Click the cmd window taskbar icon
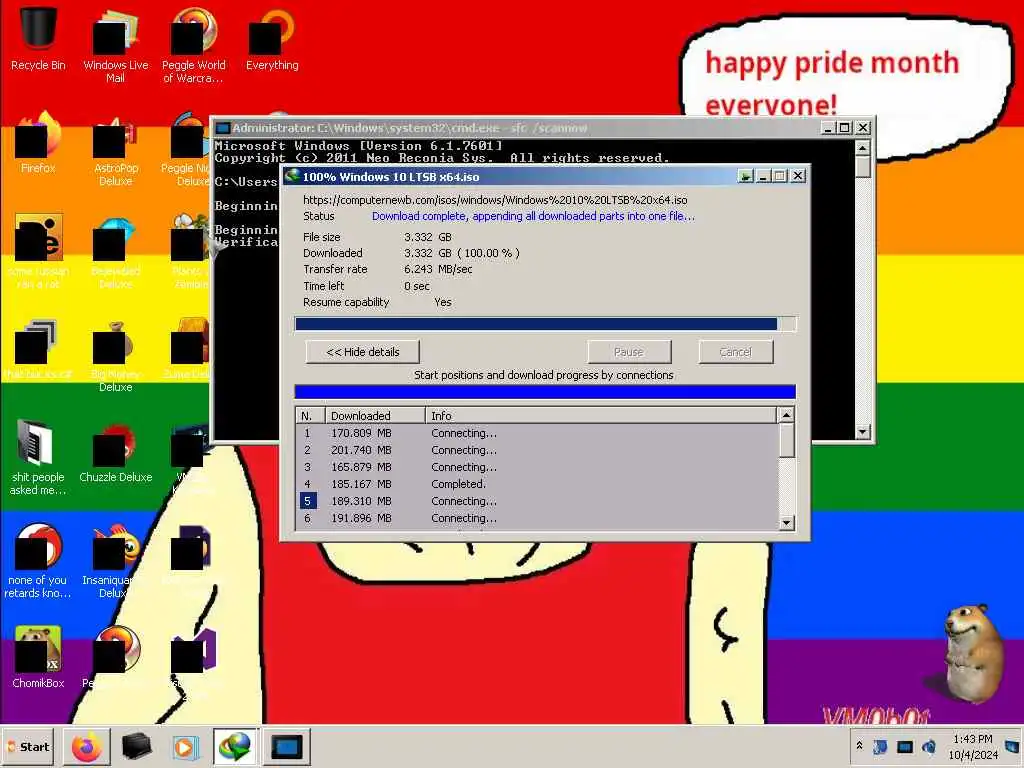Viewport: 1024px width, 768px height. (286, 746)
